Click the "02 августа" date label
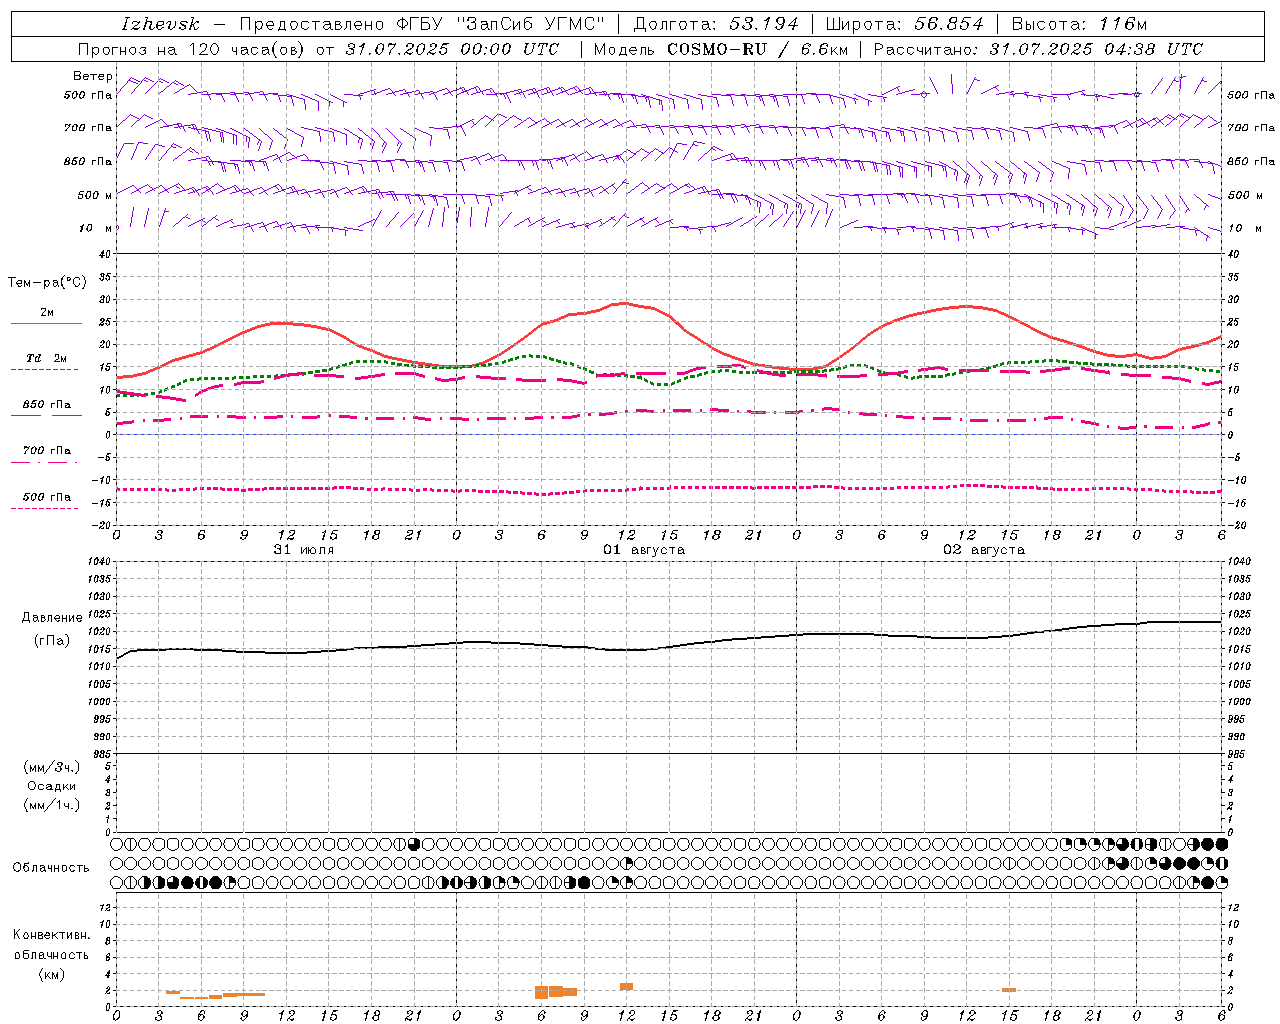This screenshot has height=1024, width=1280. click(x=984, y=550)
